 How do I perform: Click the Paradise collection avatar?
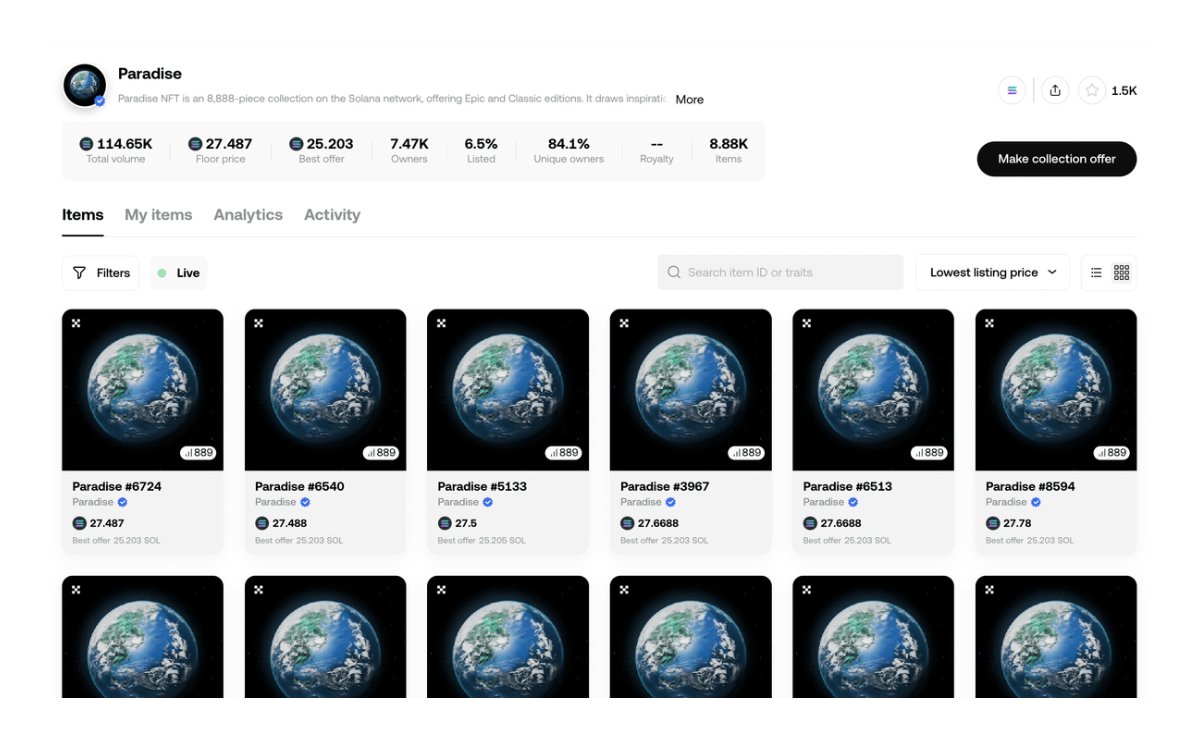coord(84,86)
